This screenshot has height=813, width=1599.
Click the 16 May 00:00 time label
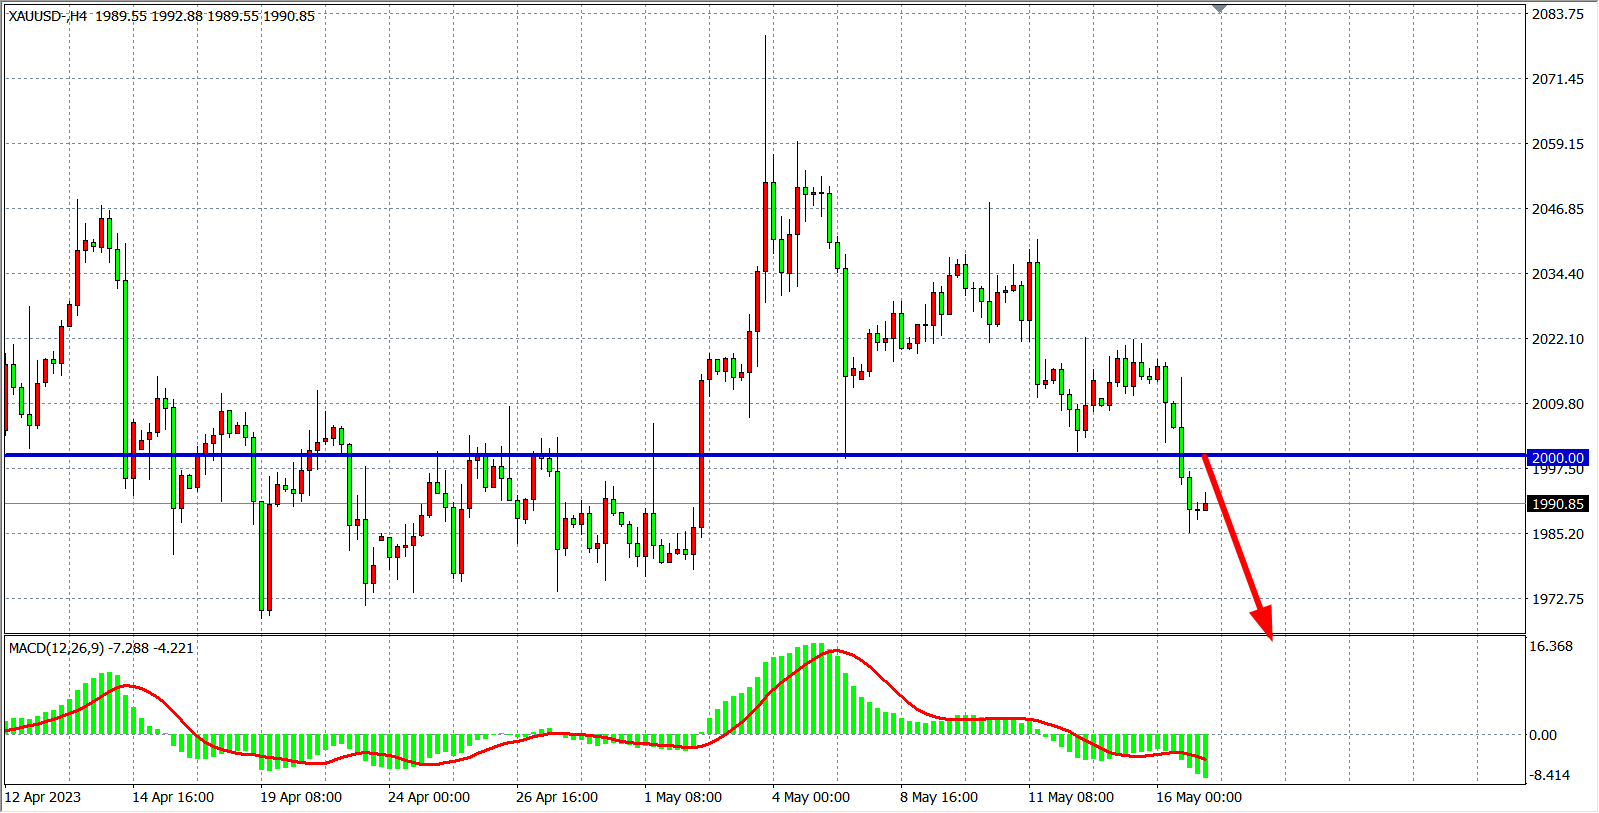click(1198, 797)
